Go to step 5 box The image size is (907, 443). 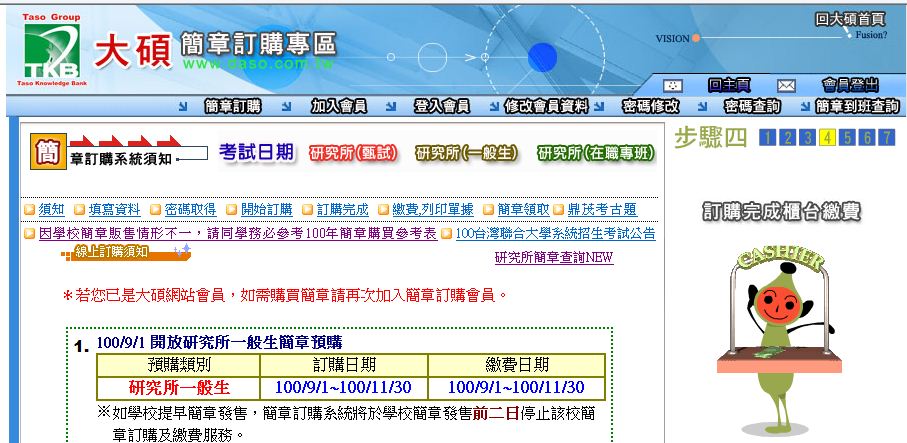pos(847,138)
